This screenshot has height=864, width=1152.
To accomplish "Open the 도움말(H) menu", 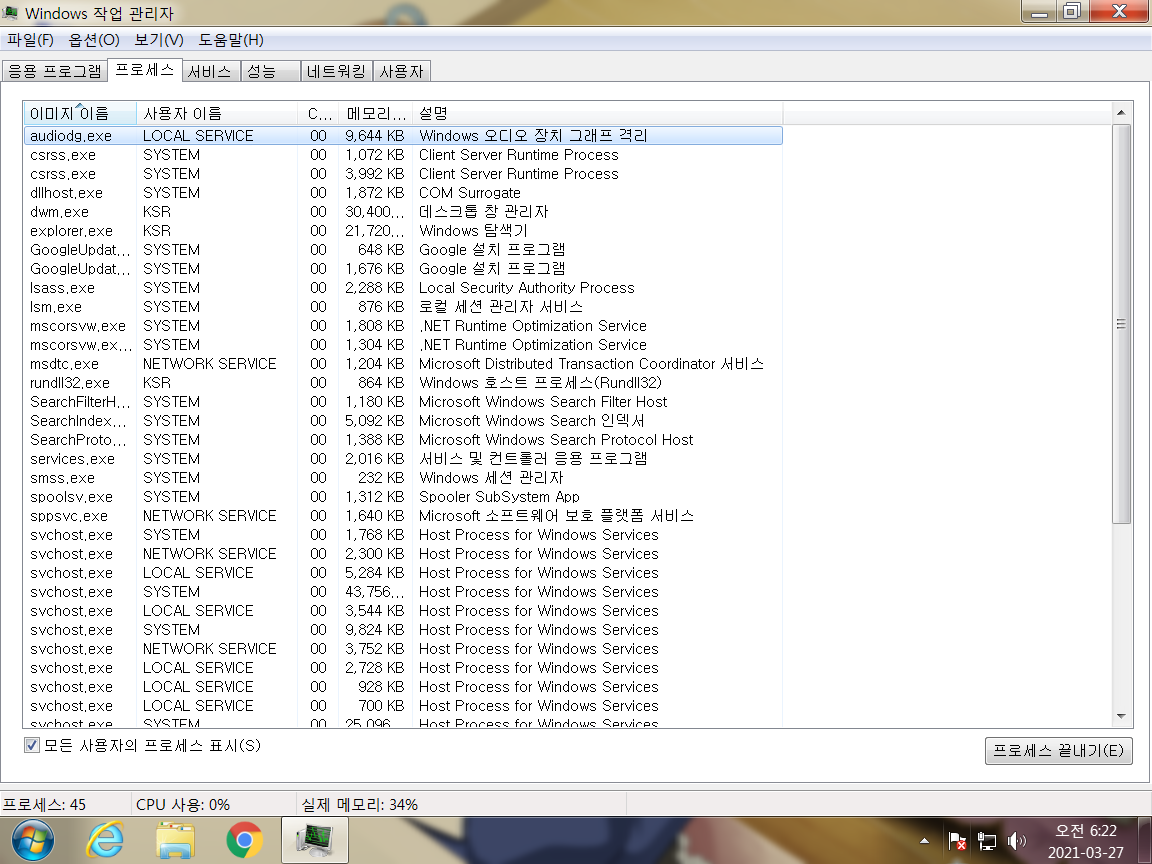I will [231, 40].
